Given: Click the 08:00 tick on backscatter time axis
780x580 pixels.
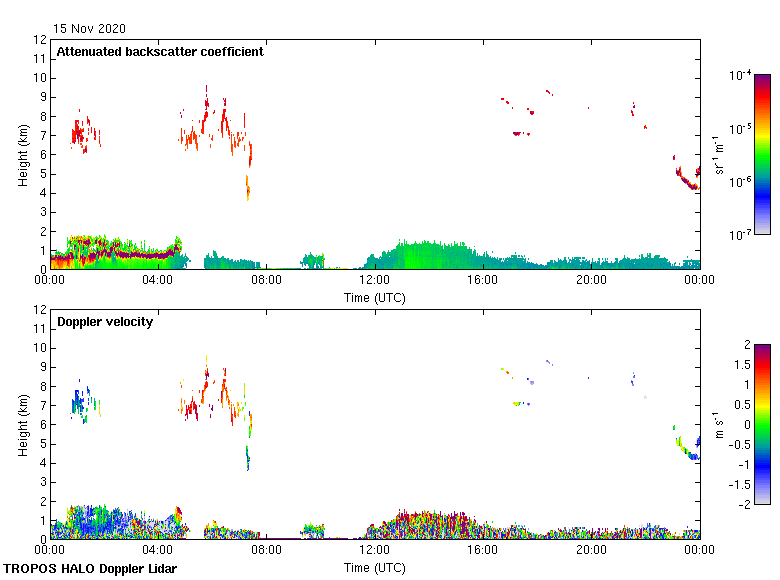Looking at the screenshot, I should [x=267, y=282].
